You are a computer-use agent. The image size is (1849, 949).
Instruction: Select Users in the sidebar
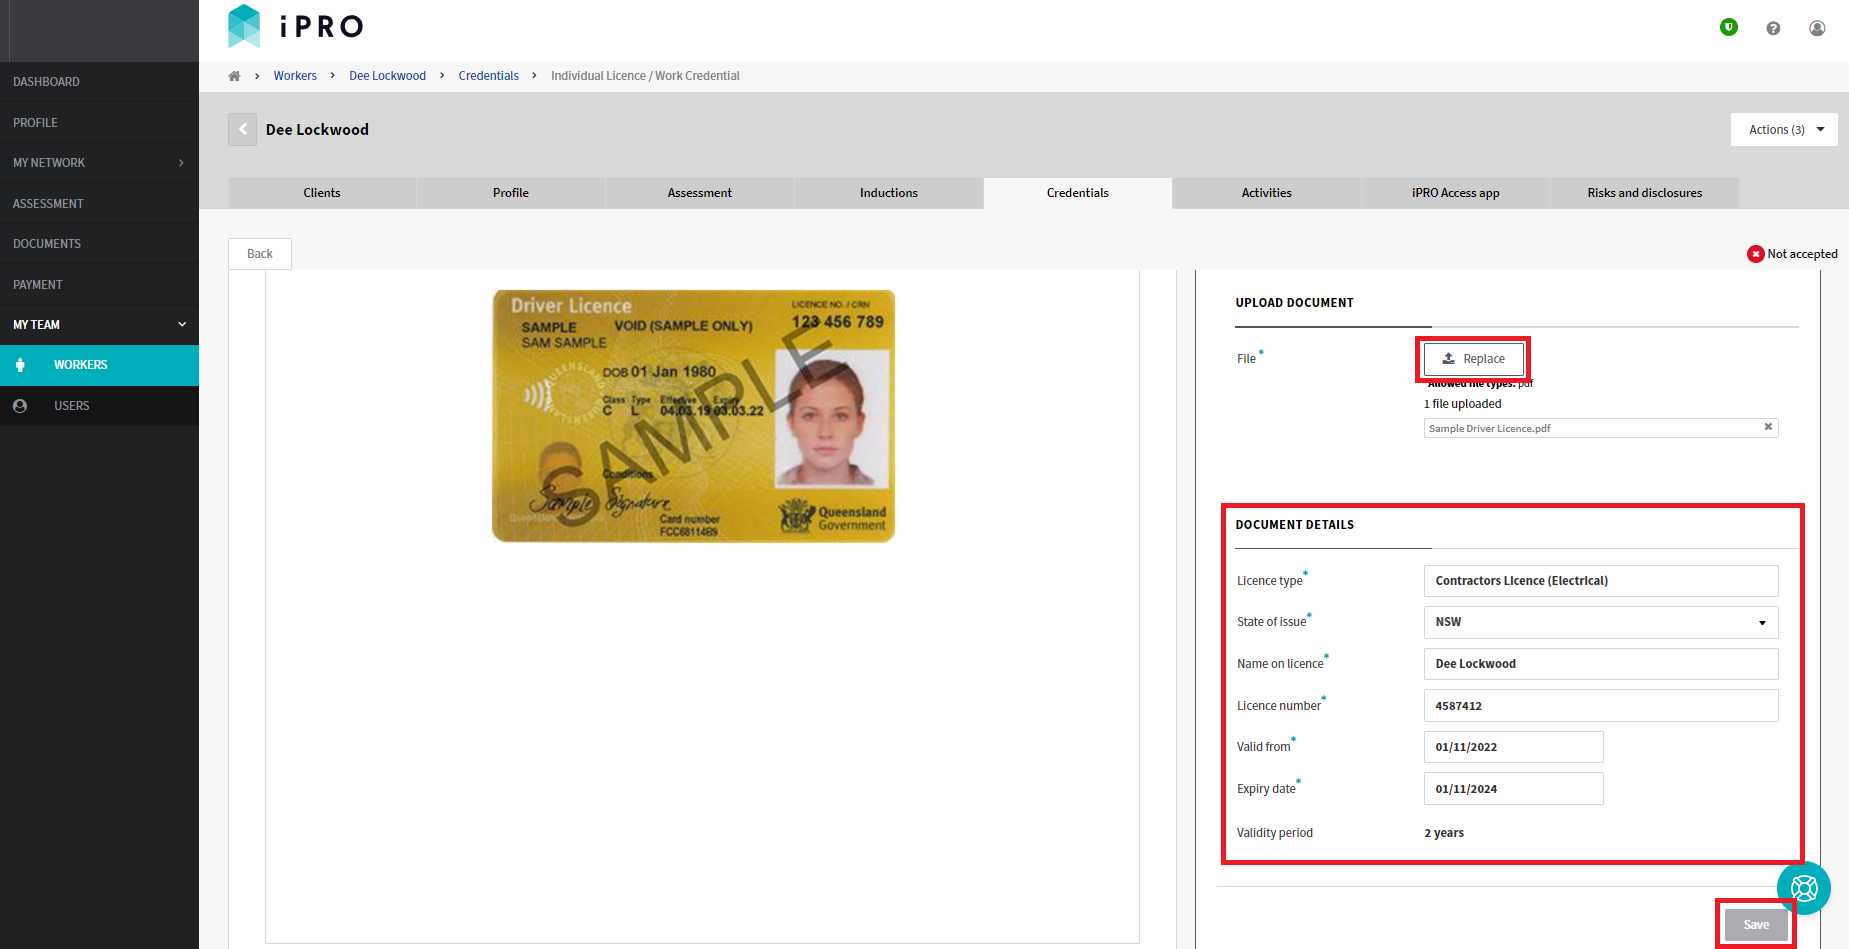pyautogui.click(x=99, y=406)
